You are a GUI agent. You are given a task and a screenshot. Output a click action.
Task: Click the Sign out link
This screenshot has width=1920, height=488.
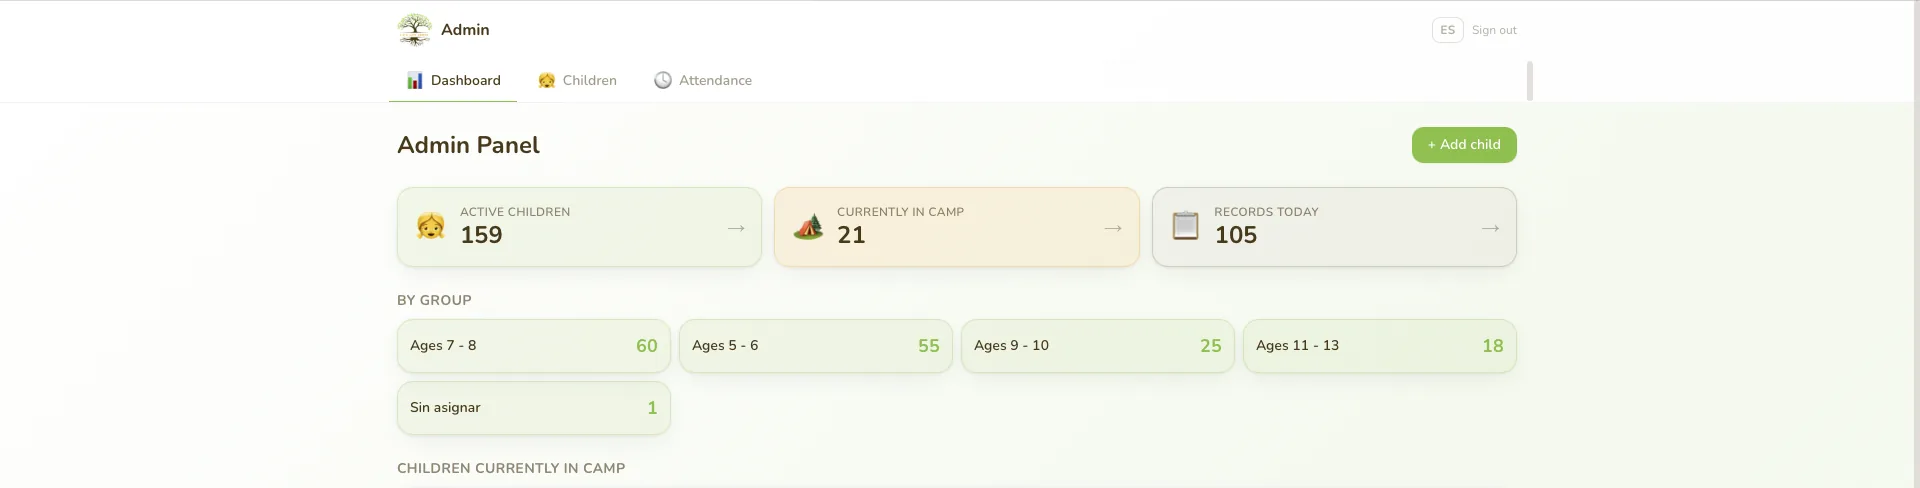coord(1494,31)
